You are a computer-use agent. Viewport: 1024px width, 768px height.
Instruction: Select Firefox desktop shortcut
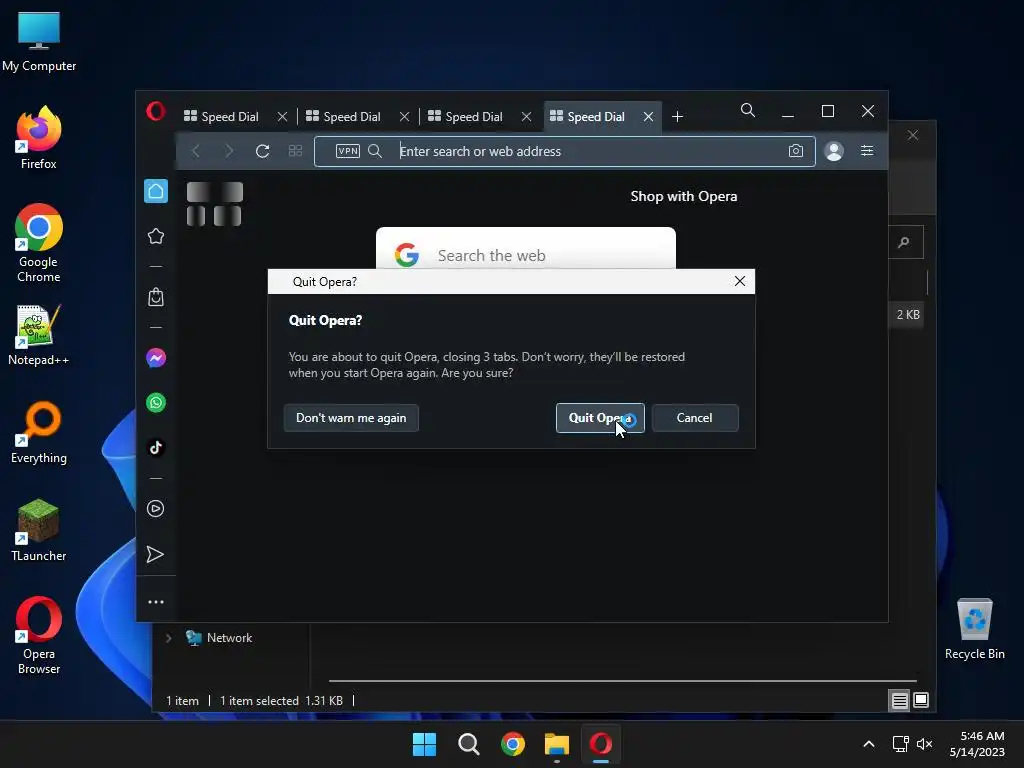point(39,138)
